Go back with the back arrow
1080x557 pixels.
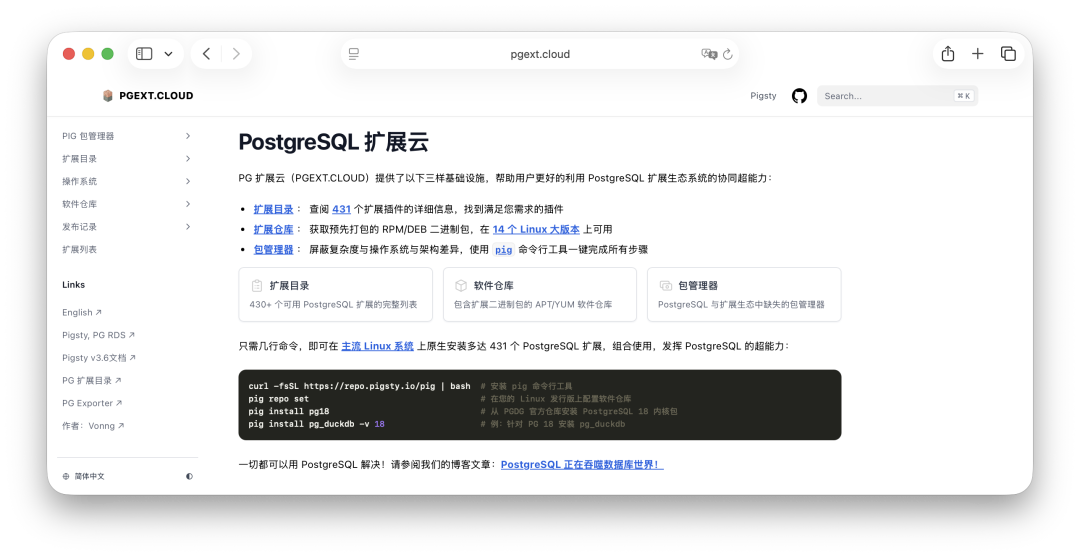[x=206, y=54]
